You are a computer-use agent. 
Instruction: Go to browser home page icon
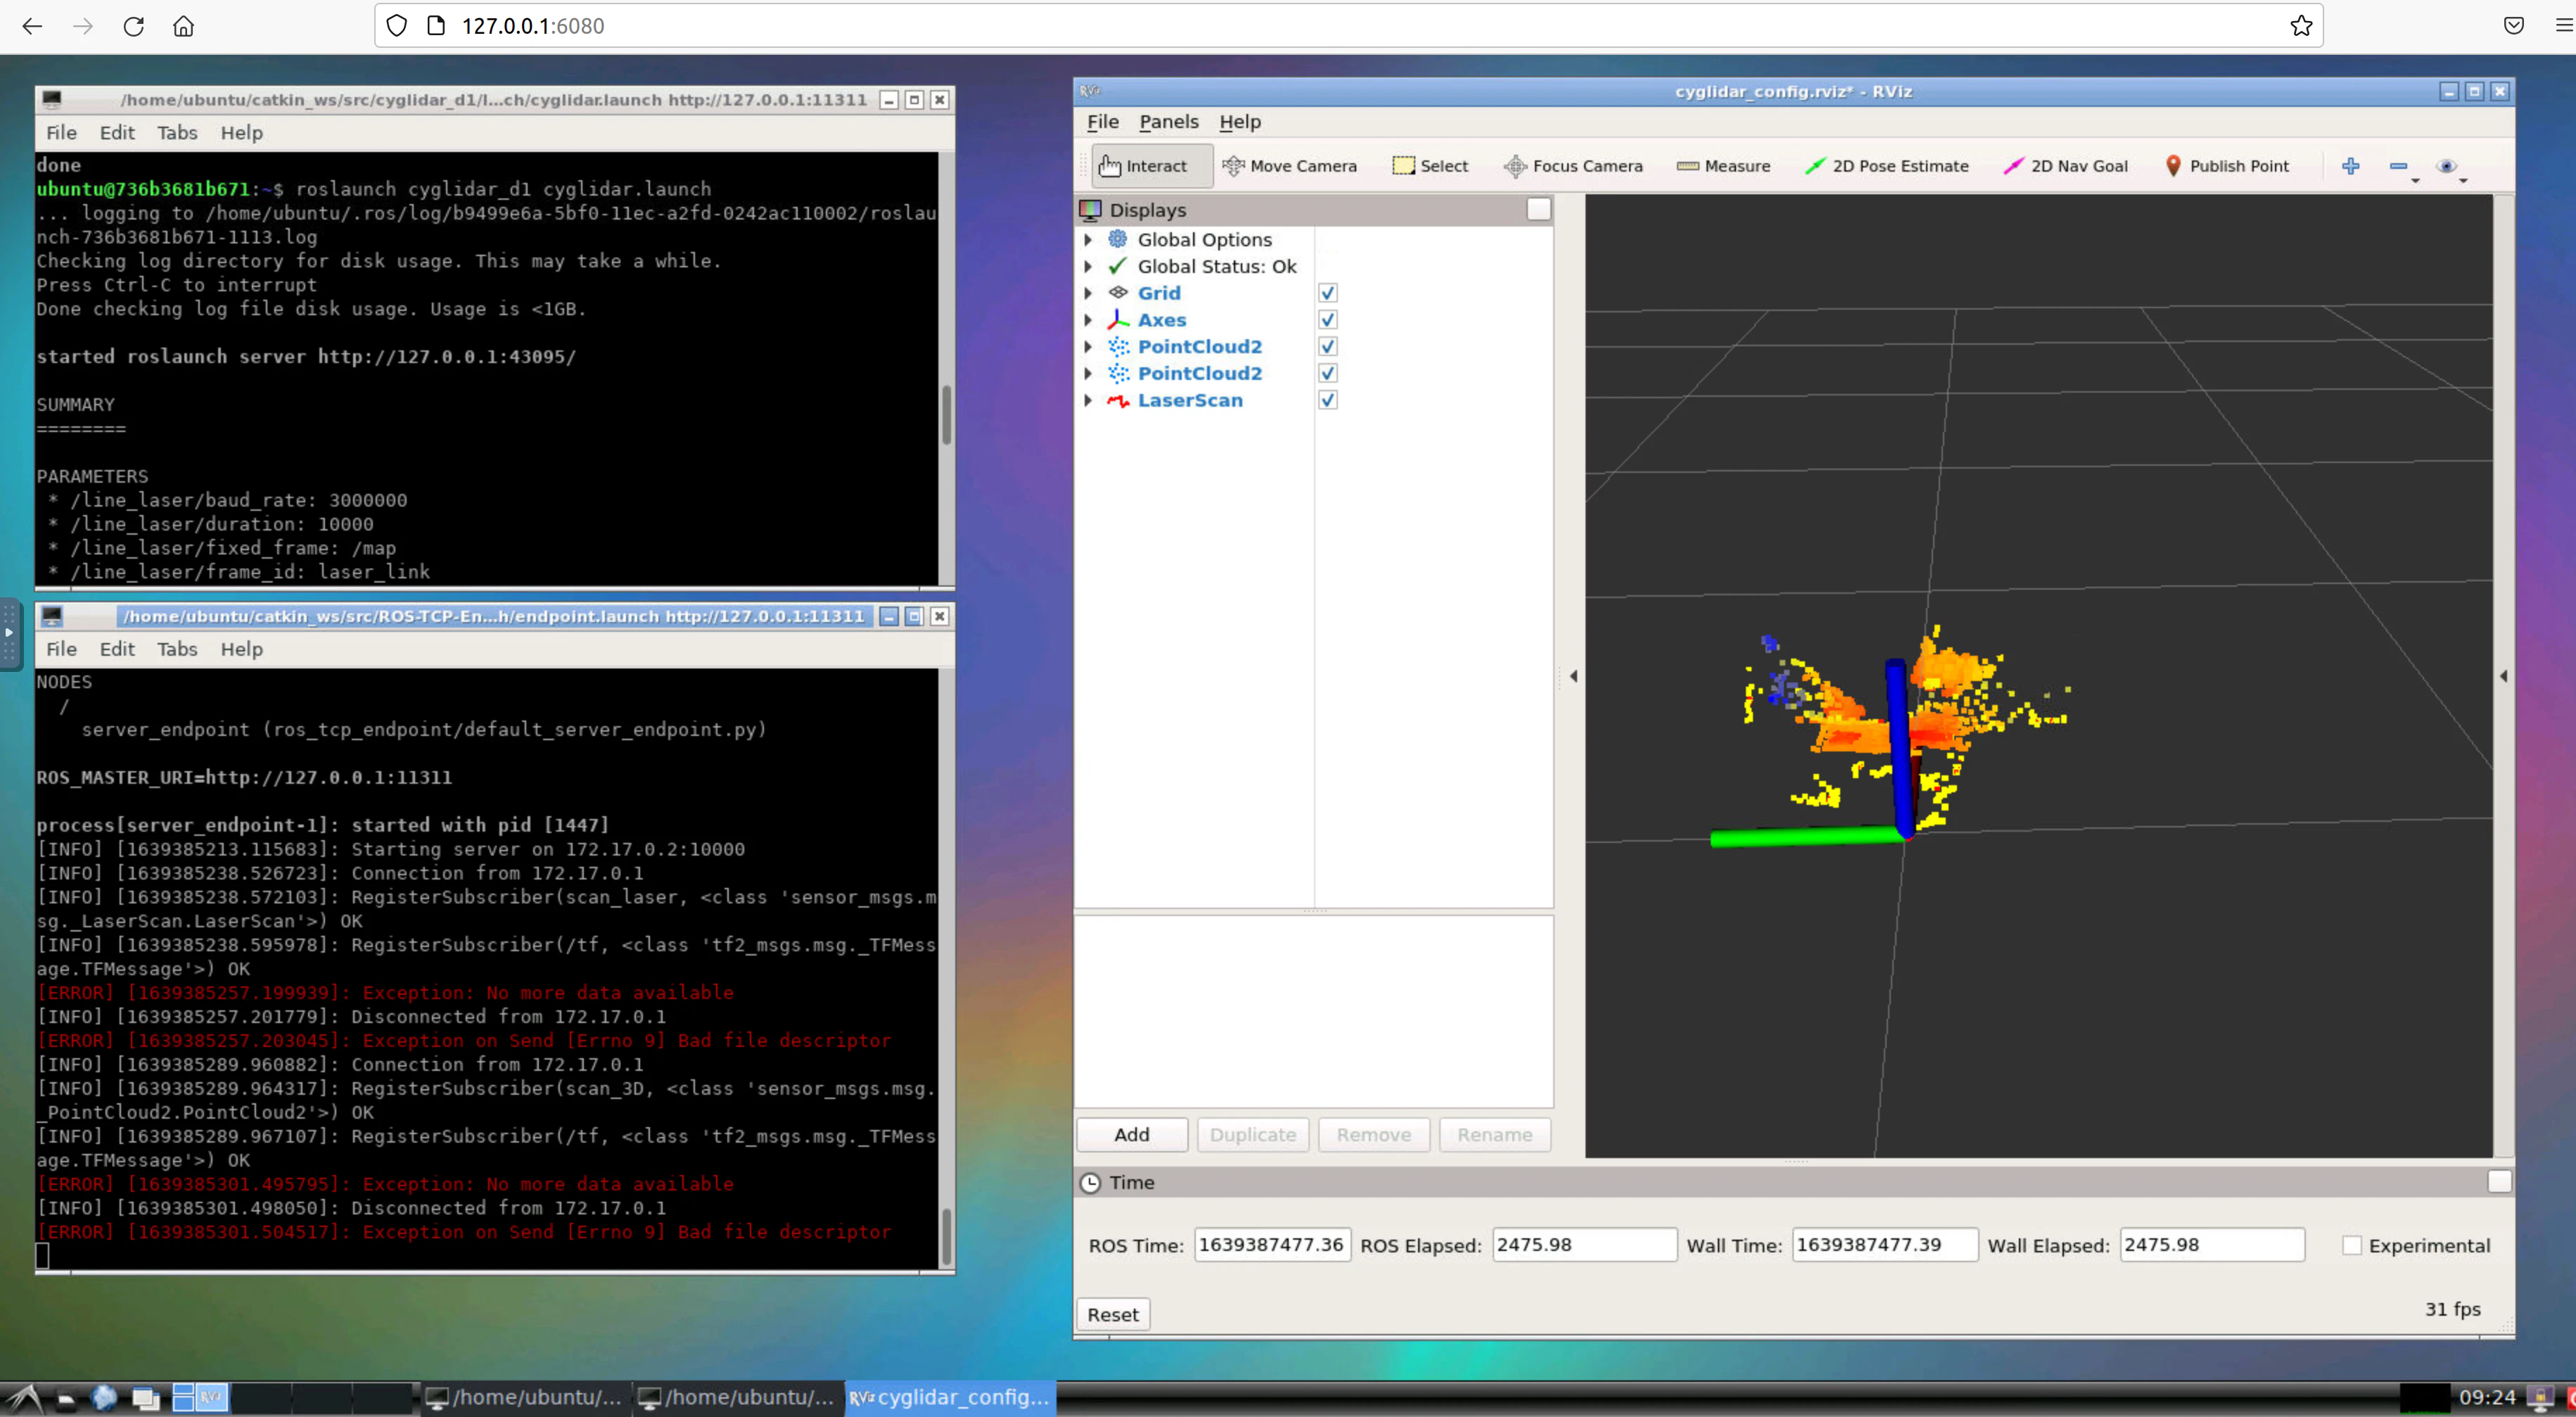point(183,26)
